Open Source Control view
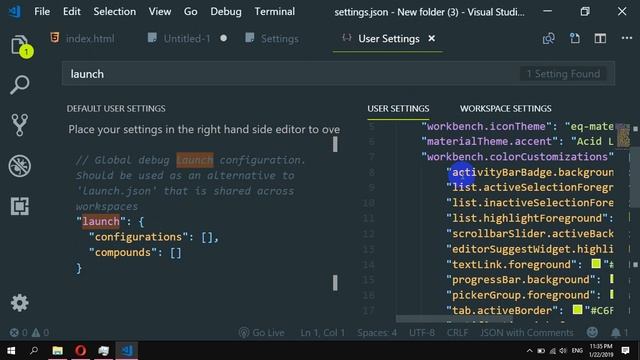The width and height of the screenshot is (640, 360). tap(20, 125)
